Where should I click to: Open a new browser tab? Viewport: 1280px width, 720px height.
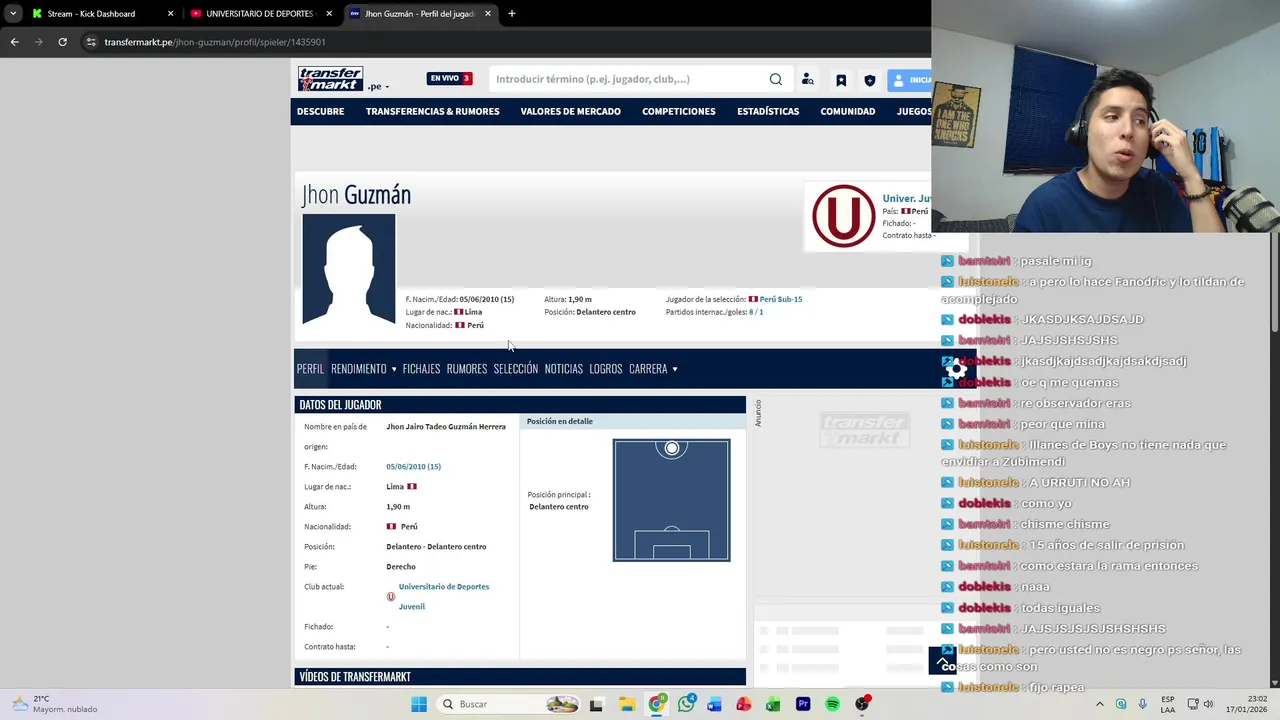coord(512,14)
